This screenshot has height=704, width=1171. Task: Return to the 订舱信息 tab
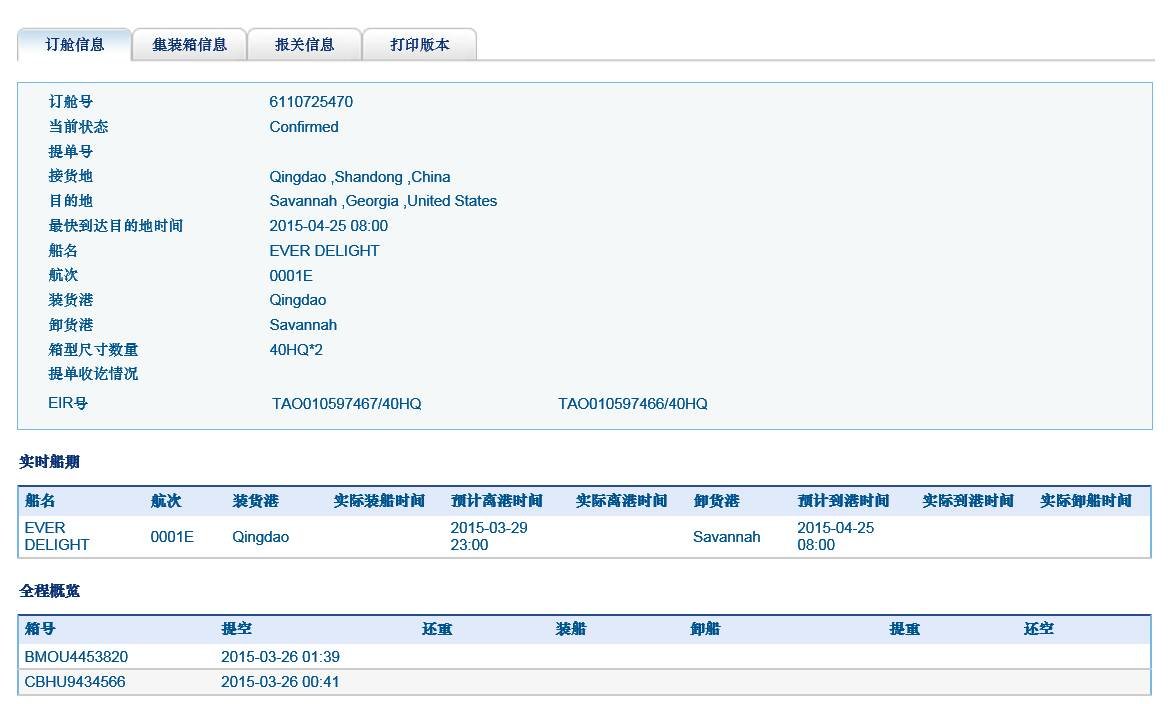(75, 44)
